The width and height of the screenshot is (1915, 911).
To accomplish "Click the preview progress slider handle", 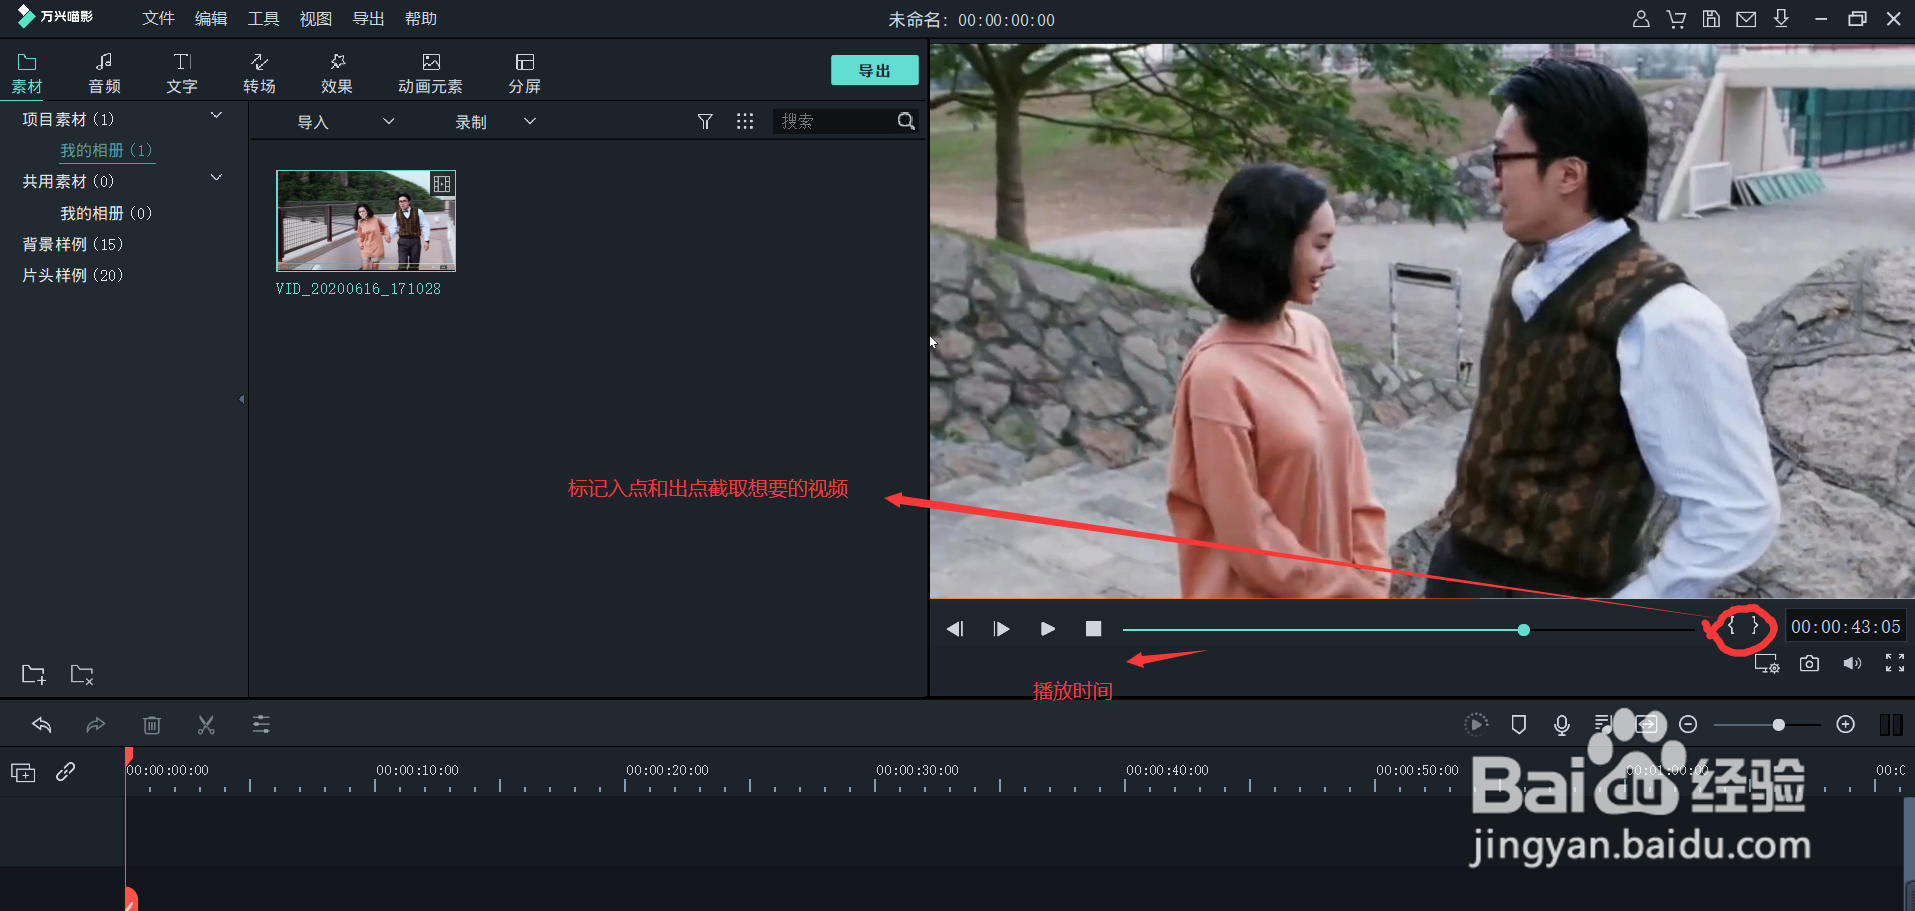I will coord(1523,630).
